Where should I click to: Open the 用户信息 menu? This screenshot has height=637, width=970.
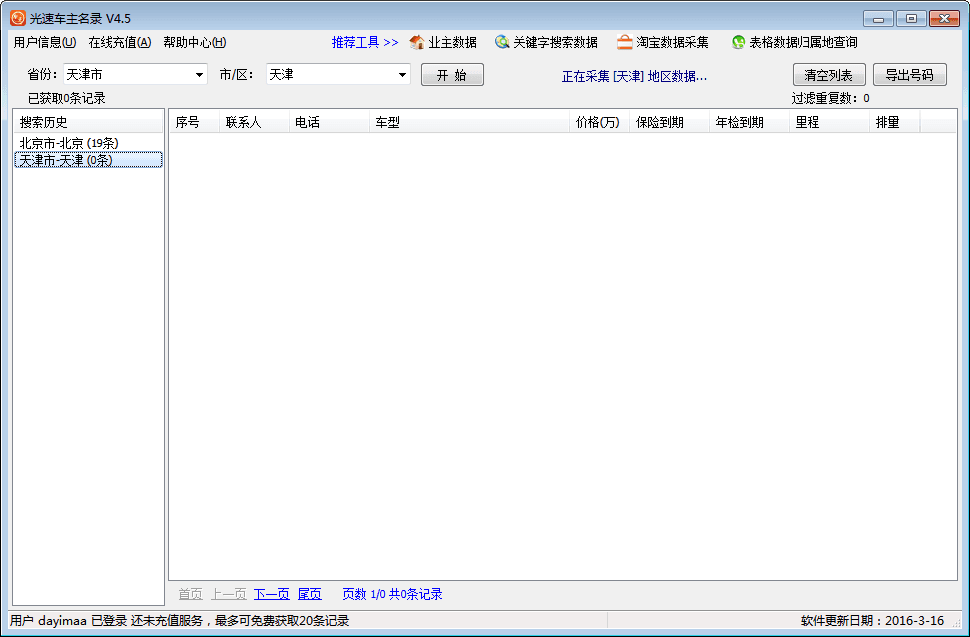click(x=45, y=42)
